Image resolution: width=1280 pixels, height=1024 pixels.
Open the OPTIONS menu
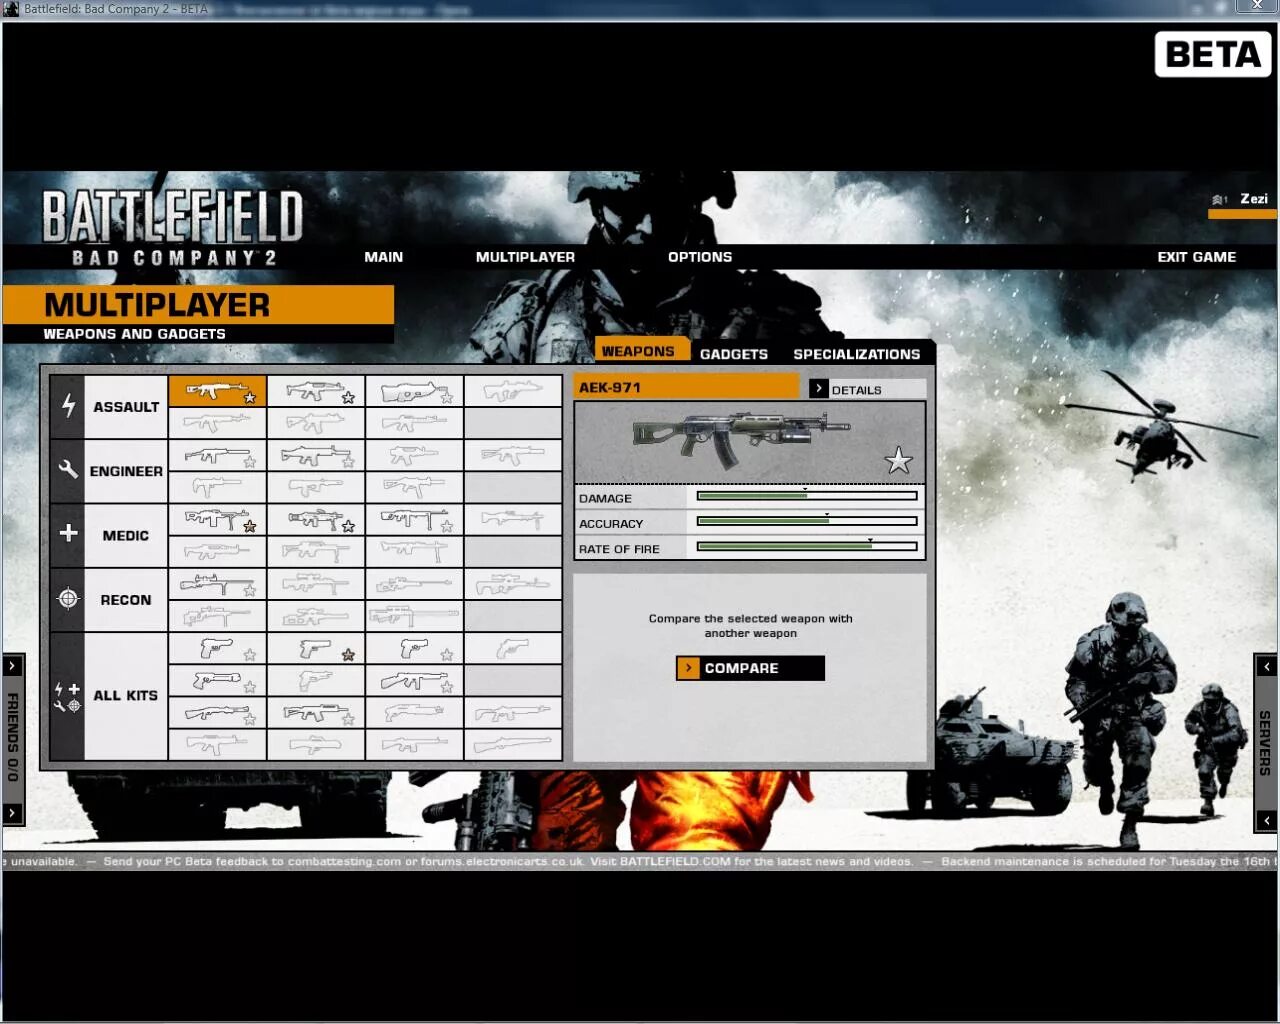pyautogui.click(x=700, y=257)
